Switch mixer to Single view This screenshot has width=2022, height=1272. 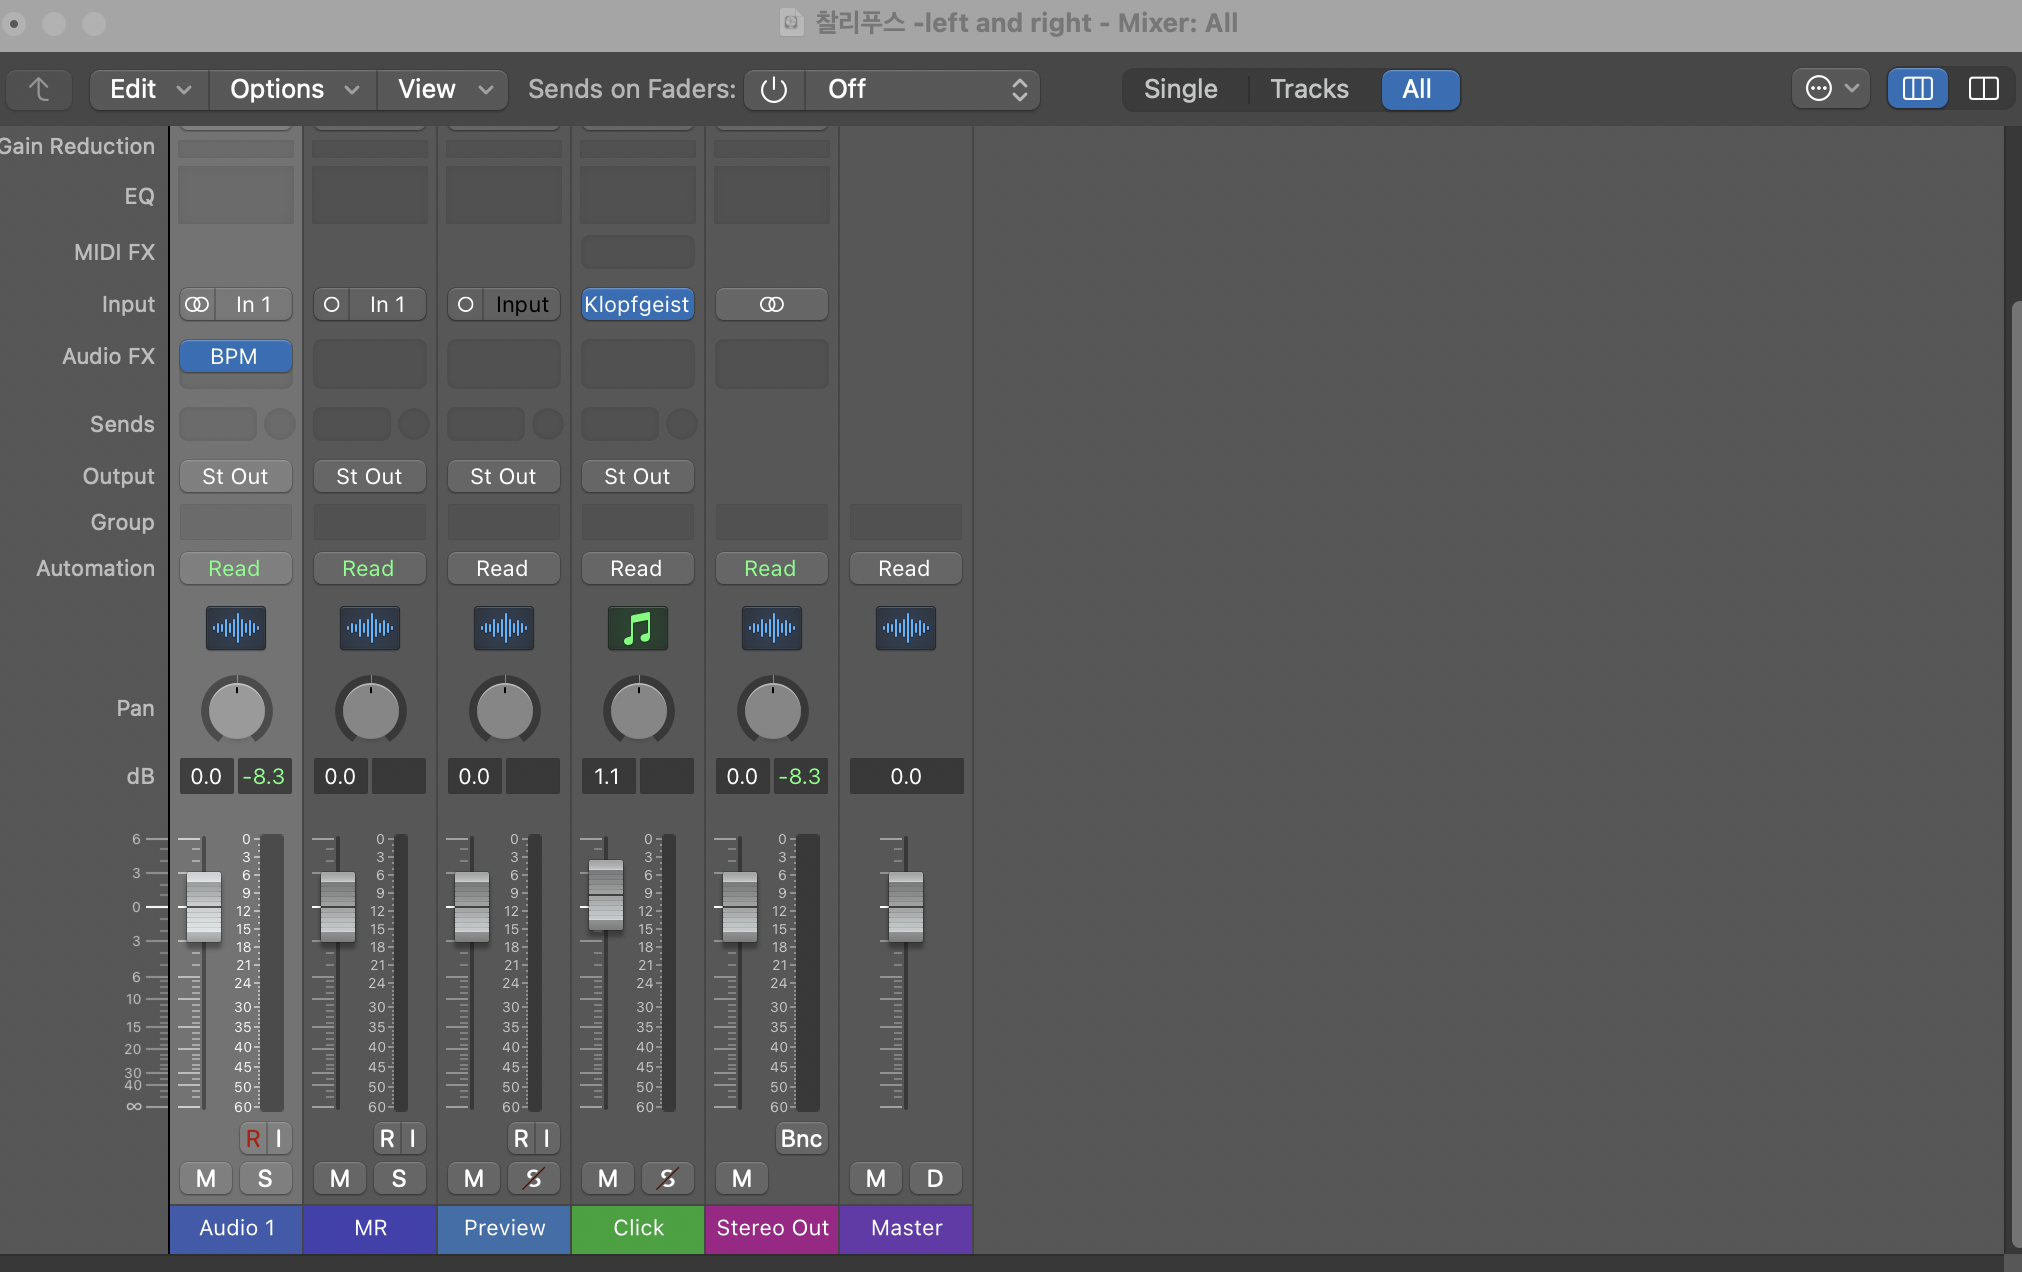click(x=1180, y=89)
